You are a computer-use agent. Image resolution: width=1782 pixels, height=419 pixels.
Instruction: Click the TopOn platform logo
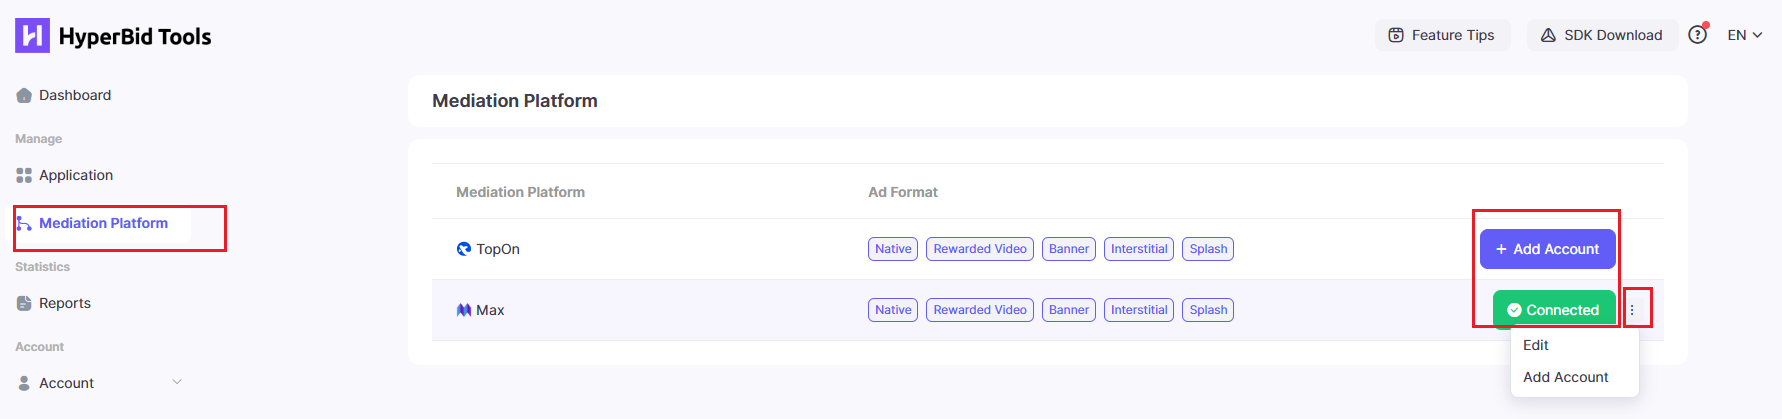pyautogui.click(x=464, y=249)
